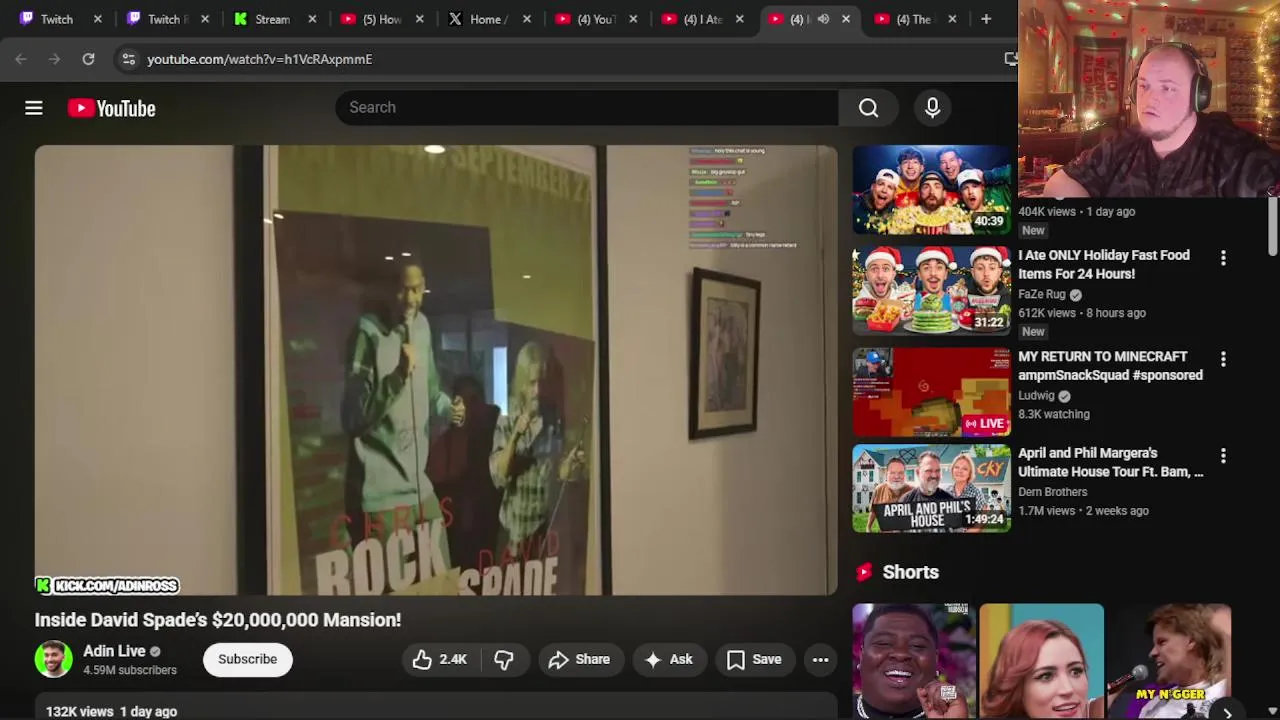Open April and Phil Margera's House Tour title

pyautogui.click(x=1110, y=462)
